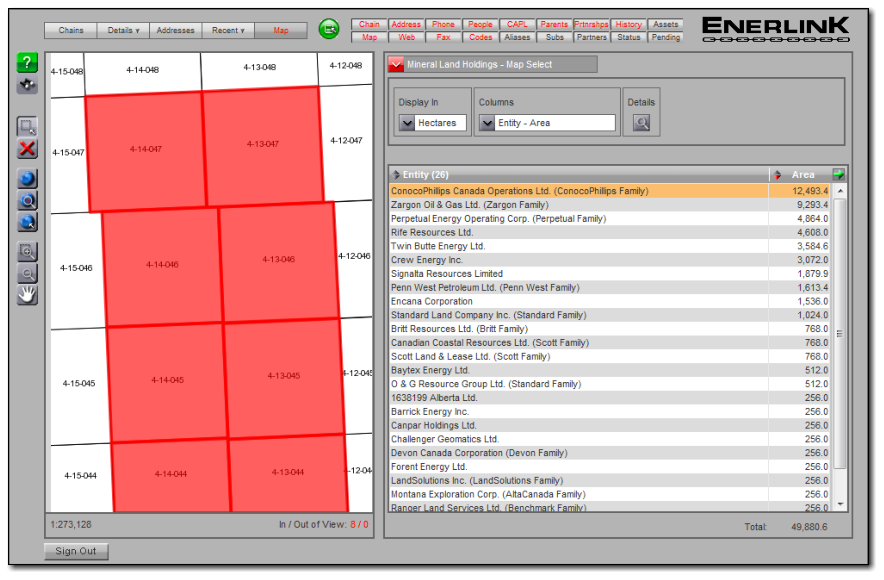
Task: Click the entity list scrollbar thumb
Action: (x=840, y=333)
